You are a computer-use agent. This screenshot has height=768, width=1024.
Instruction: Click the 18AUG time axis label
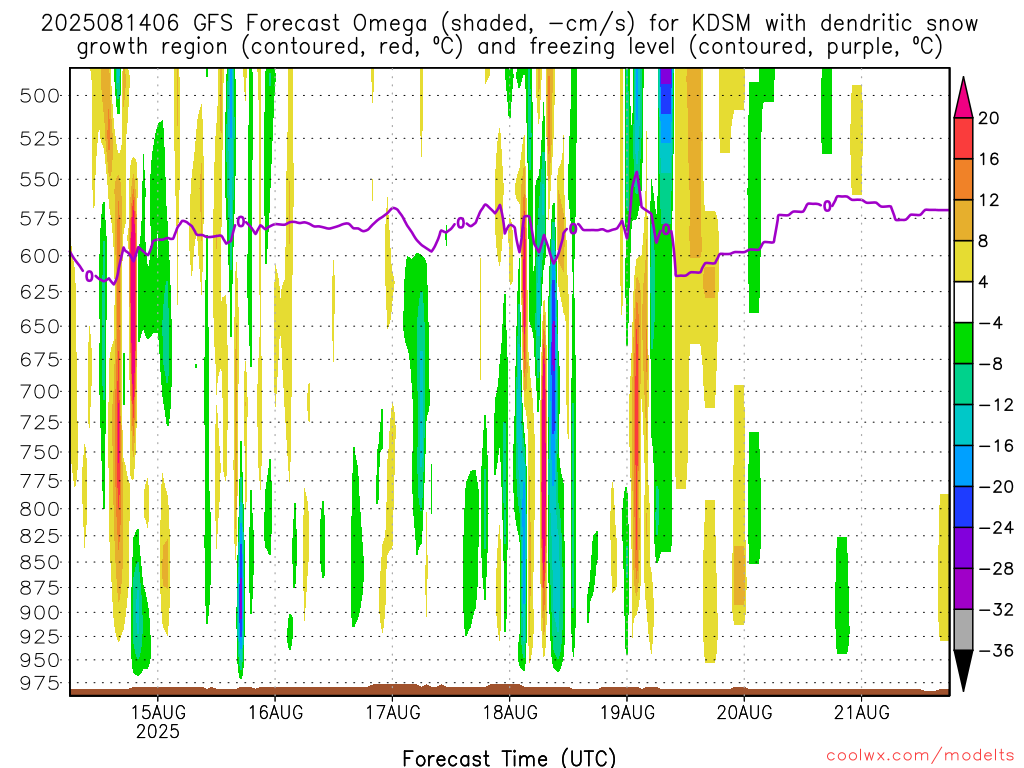[x=510, y=712]
